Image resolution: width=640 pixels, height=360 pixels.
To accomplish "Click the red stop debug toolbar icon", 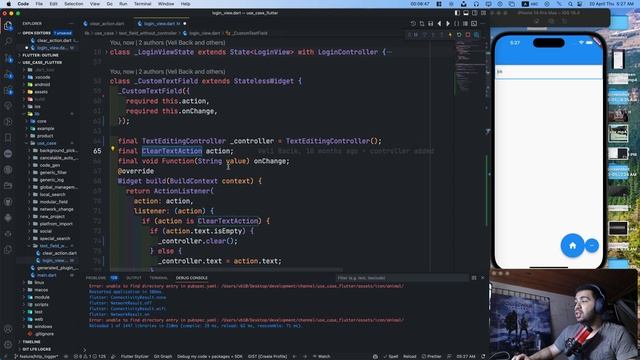I will pyautogui.click(x=468, y=35).
